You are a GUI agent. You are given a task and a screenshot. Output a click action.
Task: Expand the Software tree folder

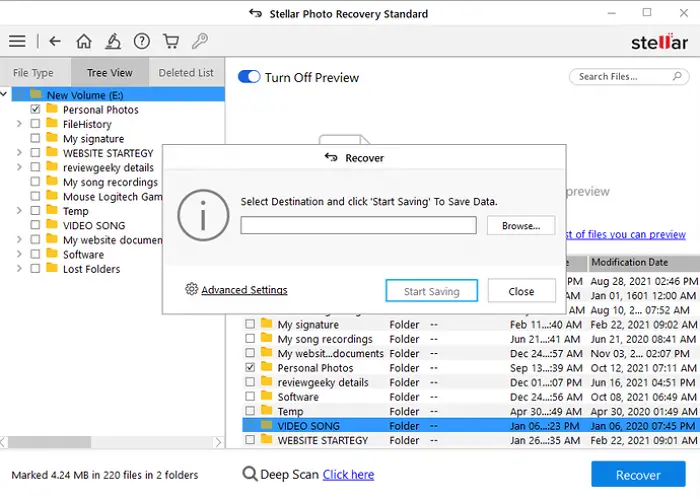click(19, 254)
